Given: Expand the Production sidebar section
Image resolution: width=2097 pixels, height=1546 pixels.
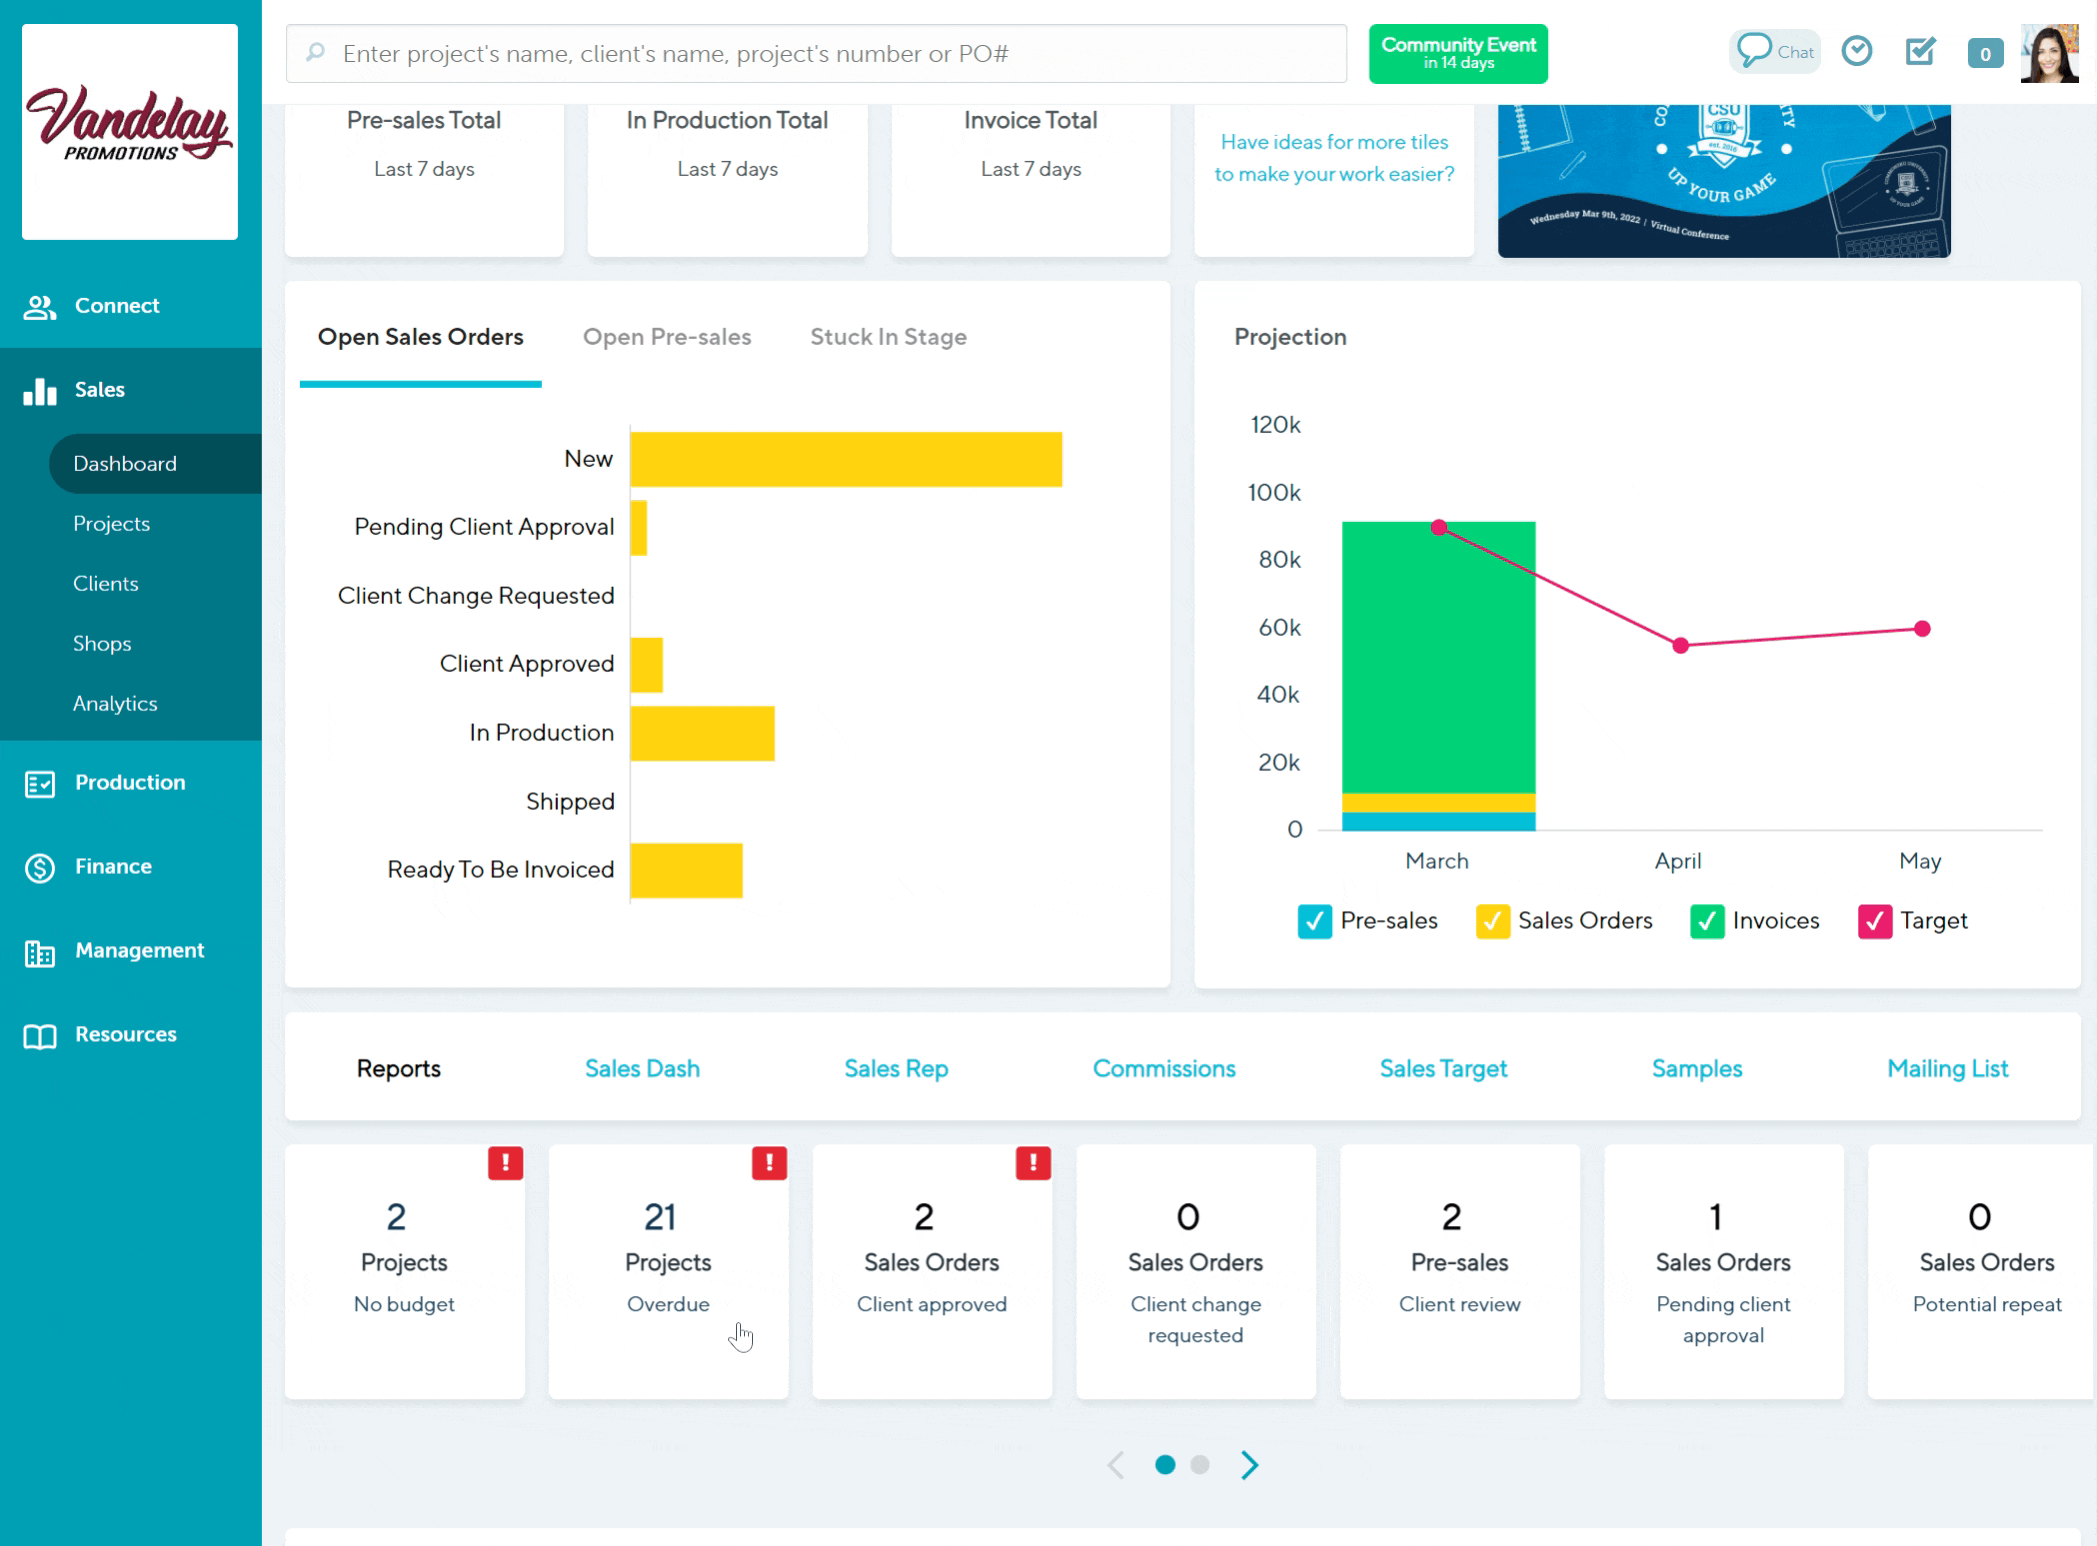Looking at the screenshot, I should tap(130, 783).
